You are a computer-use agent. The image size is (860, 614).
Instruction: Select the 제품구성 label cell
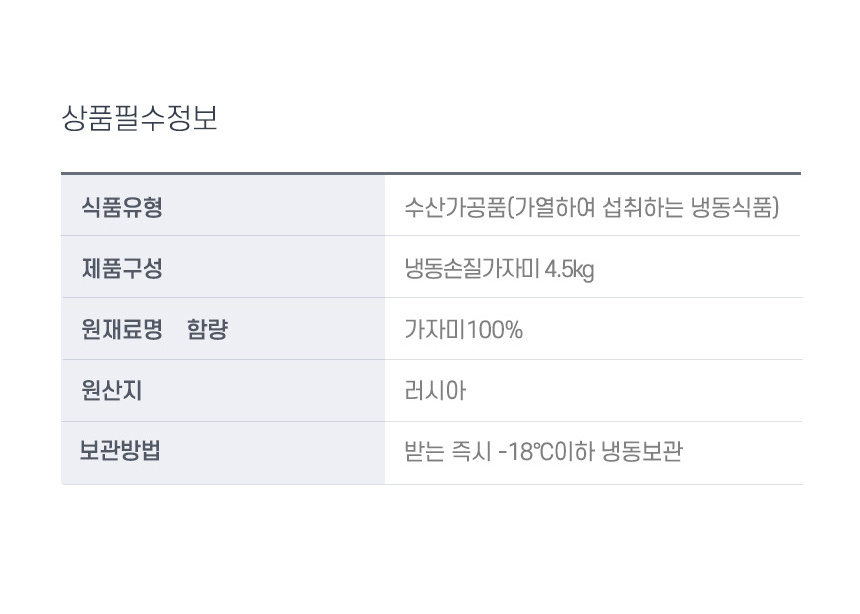click(x=223, y=267)
